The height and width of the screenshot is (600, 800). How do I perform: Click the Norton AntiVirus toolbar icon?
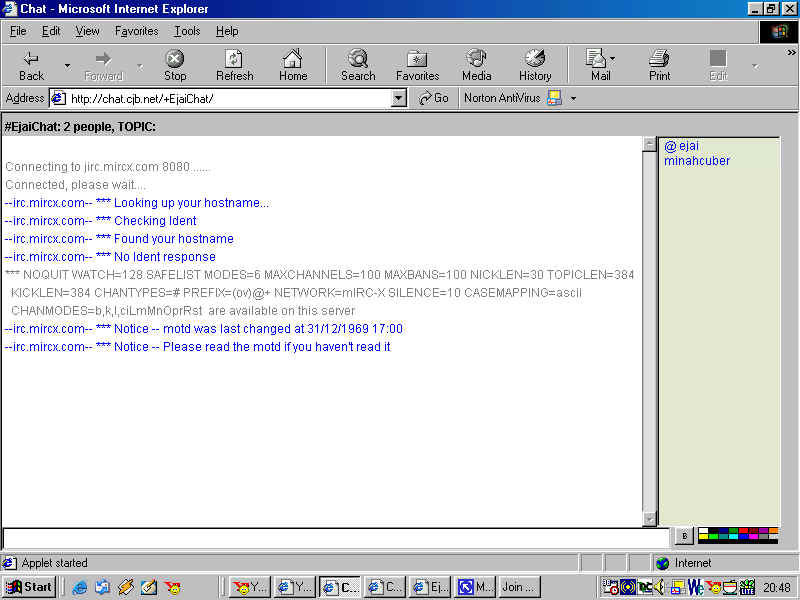tap(554, 97)
